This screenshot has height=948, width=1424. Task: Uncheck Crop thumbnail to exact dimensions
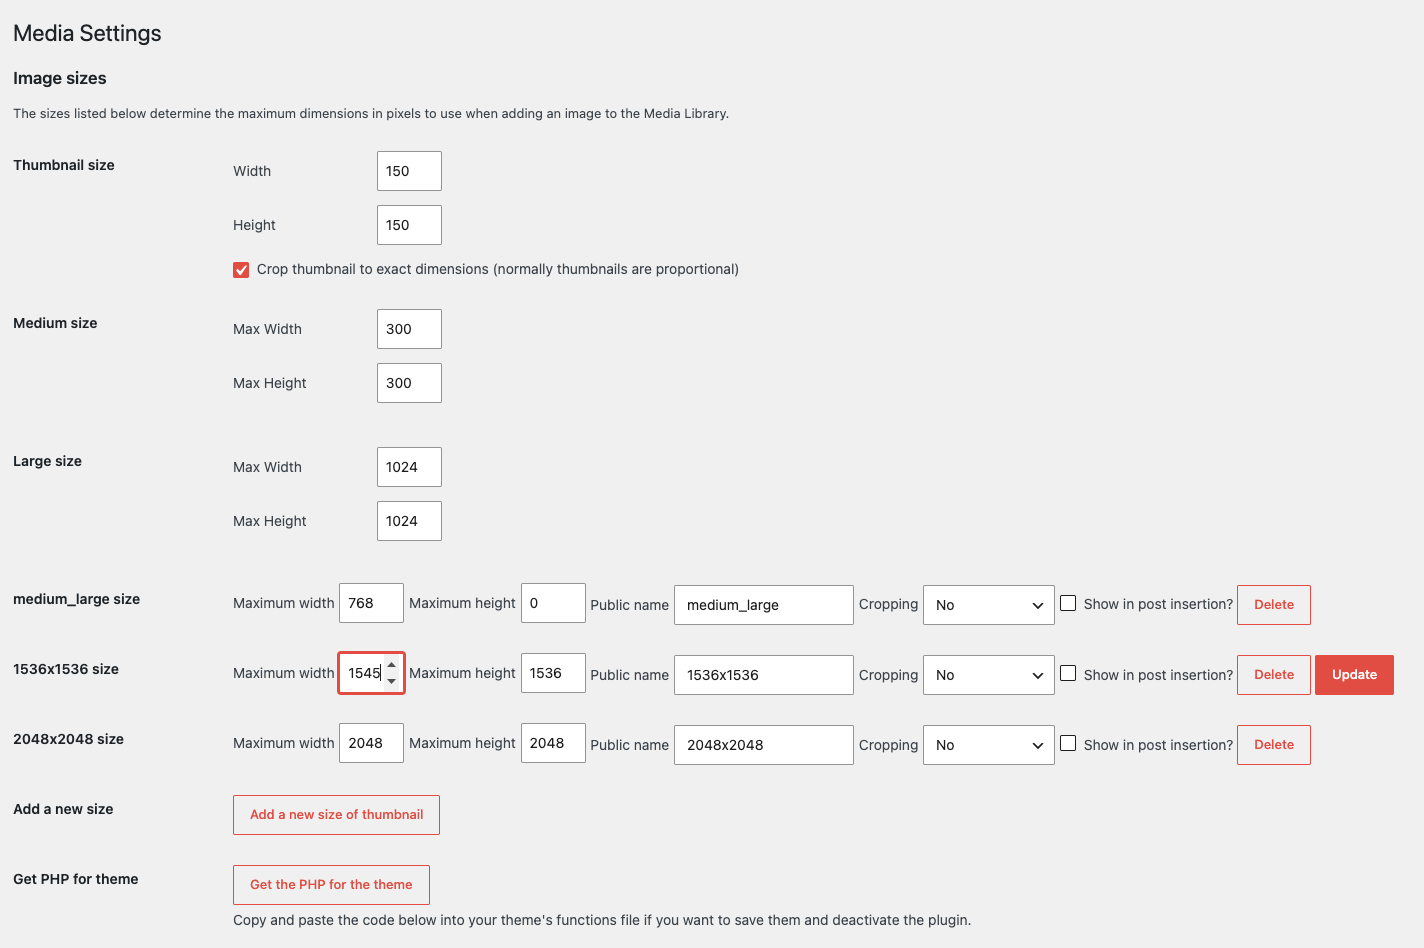pos(241,270)
